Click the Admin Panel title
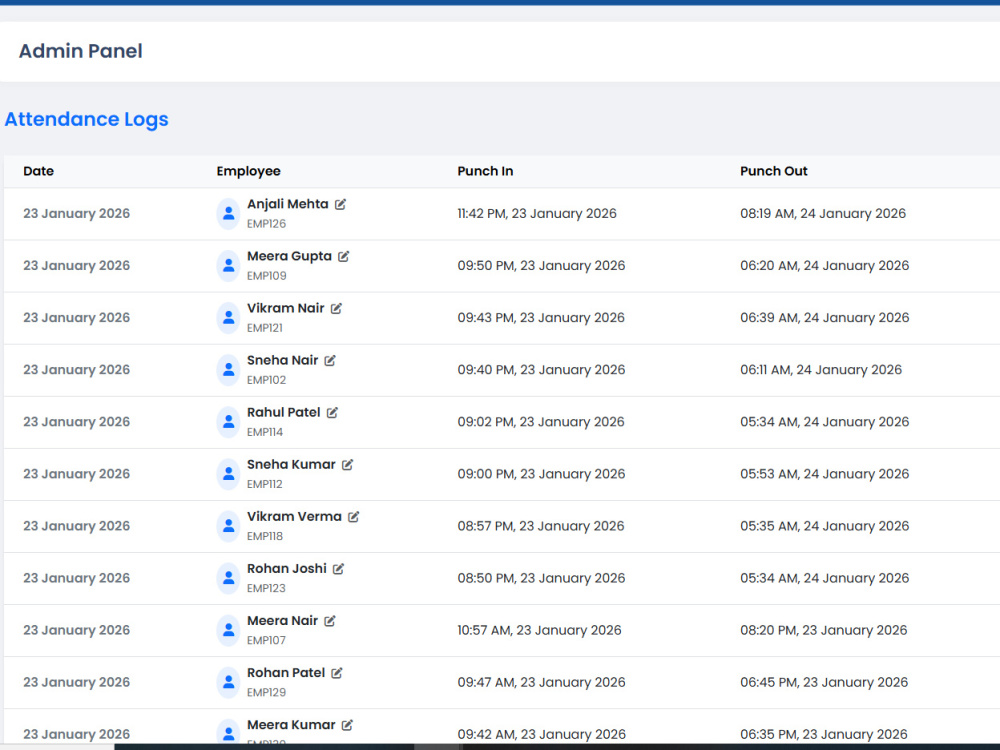The width and height of the screenshot is (1000, 750). tap(80, 51)
